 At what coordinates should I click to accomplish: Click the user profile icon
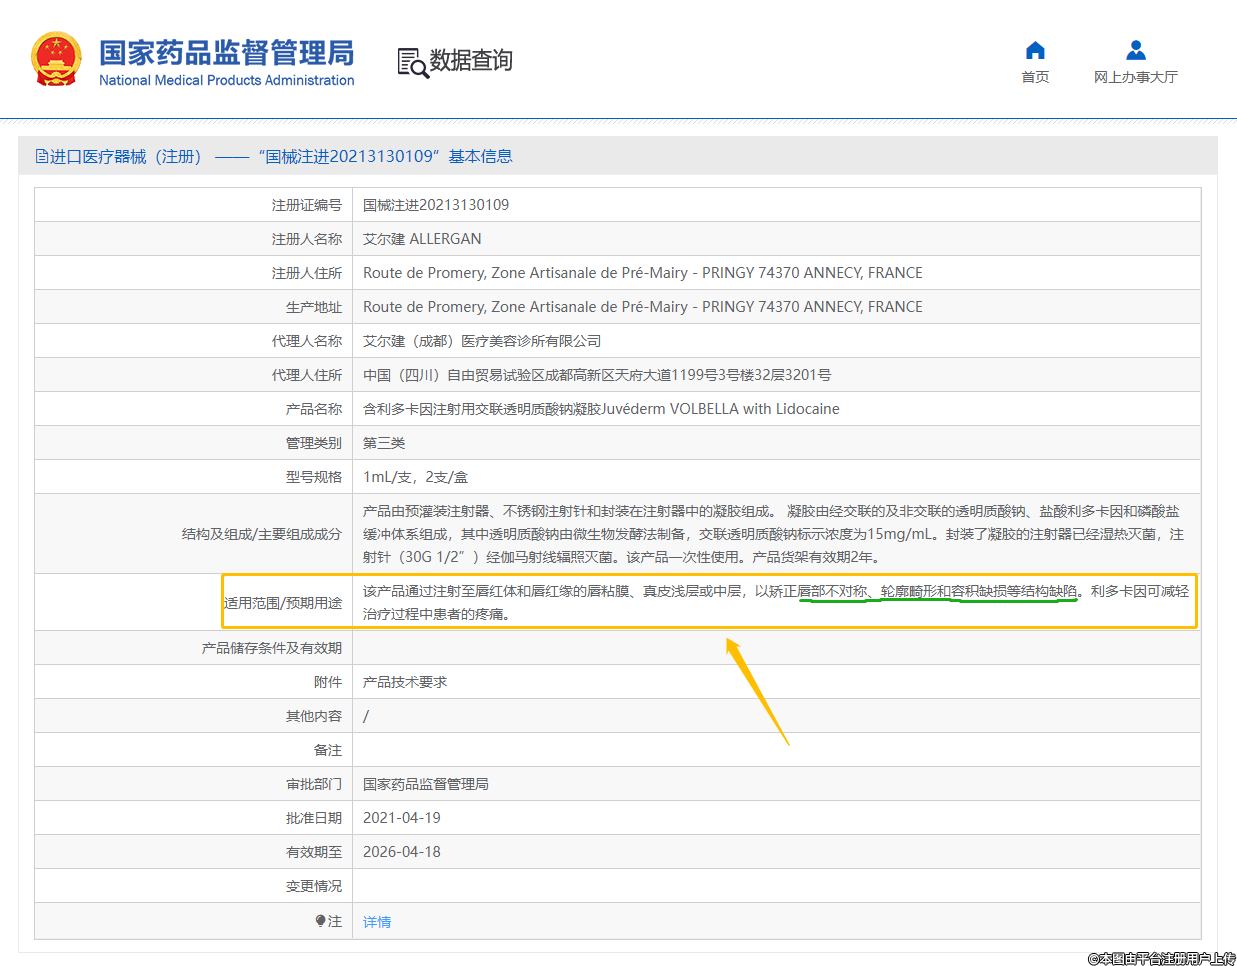click(1135, 51)
